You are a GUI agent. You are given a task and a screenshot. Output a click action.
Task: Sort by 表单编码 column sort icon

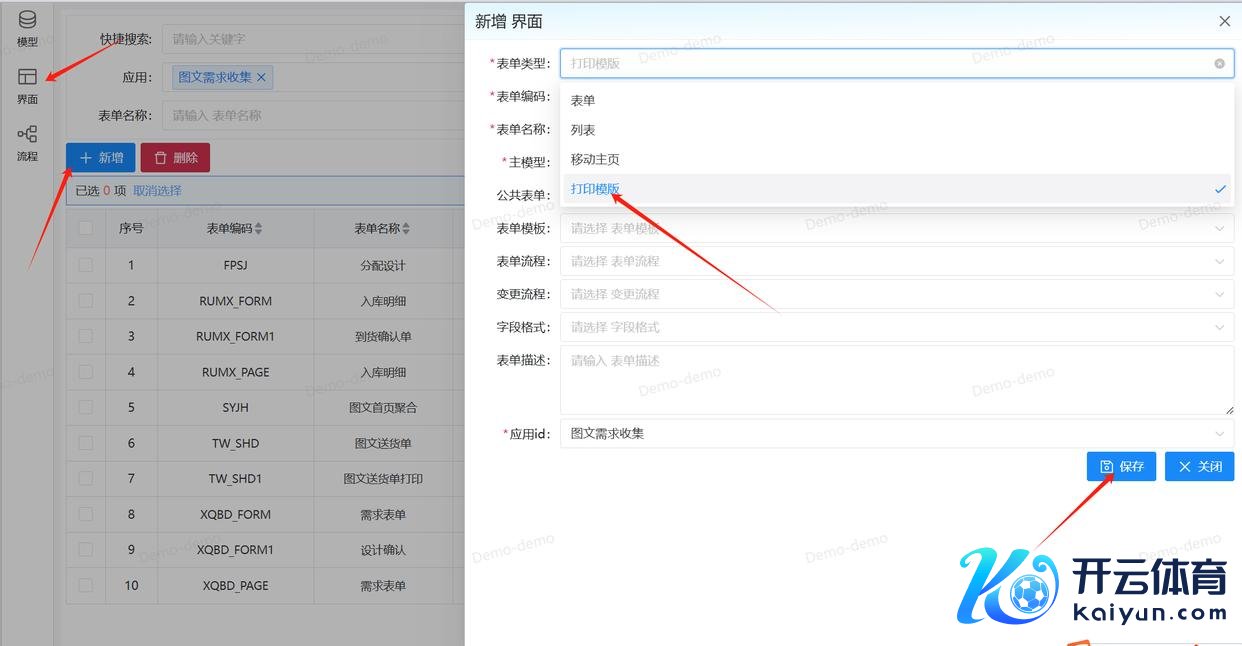pos(259,229)
